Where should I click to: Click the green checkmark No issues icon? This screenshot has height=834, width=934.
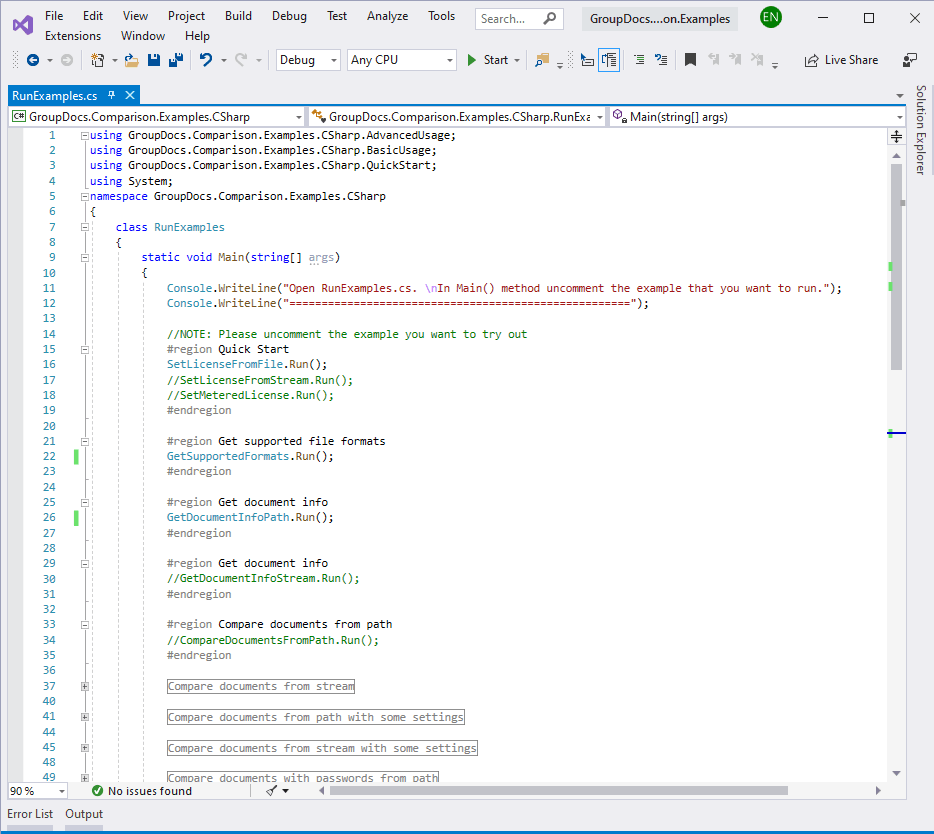tap(98, 791)
